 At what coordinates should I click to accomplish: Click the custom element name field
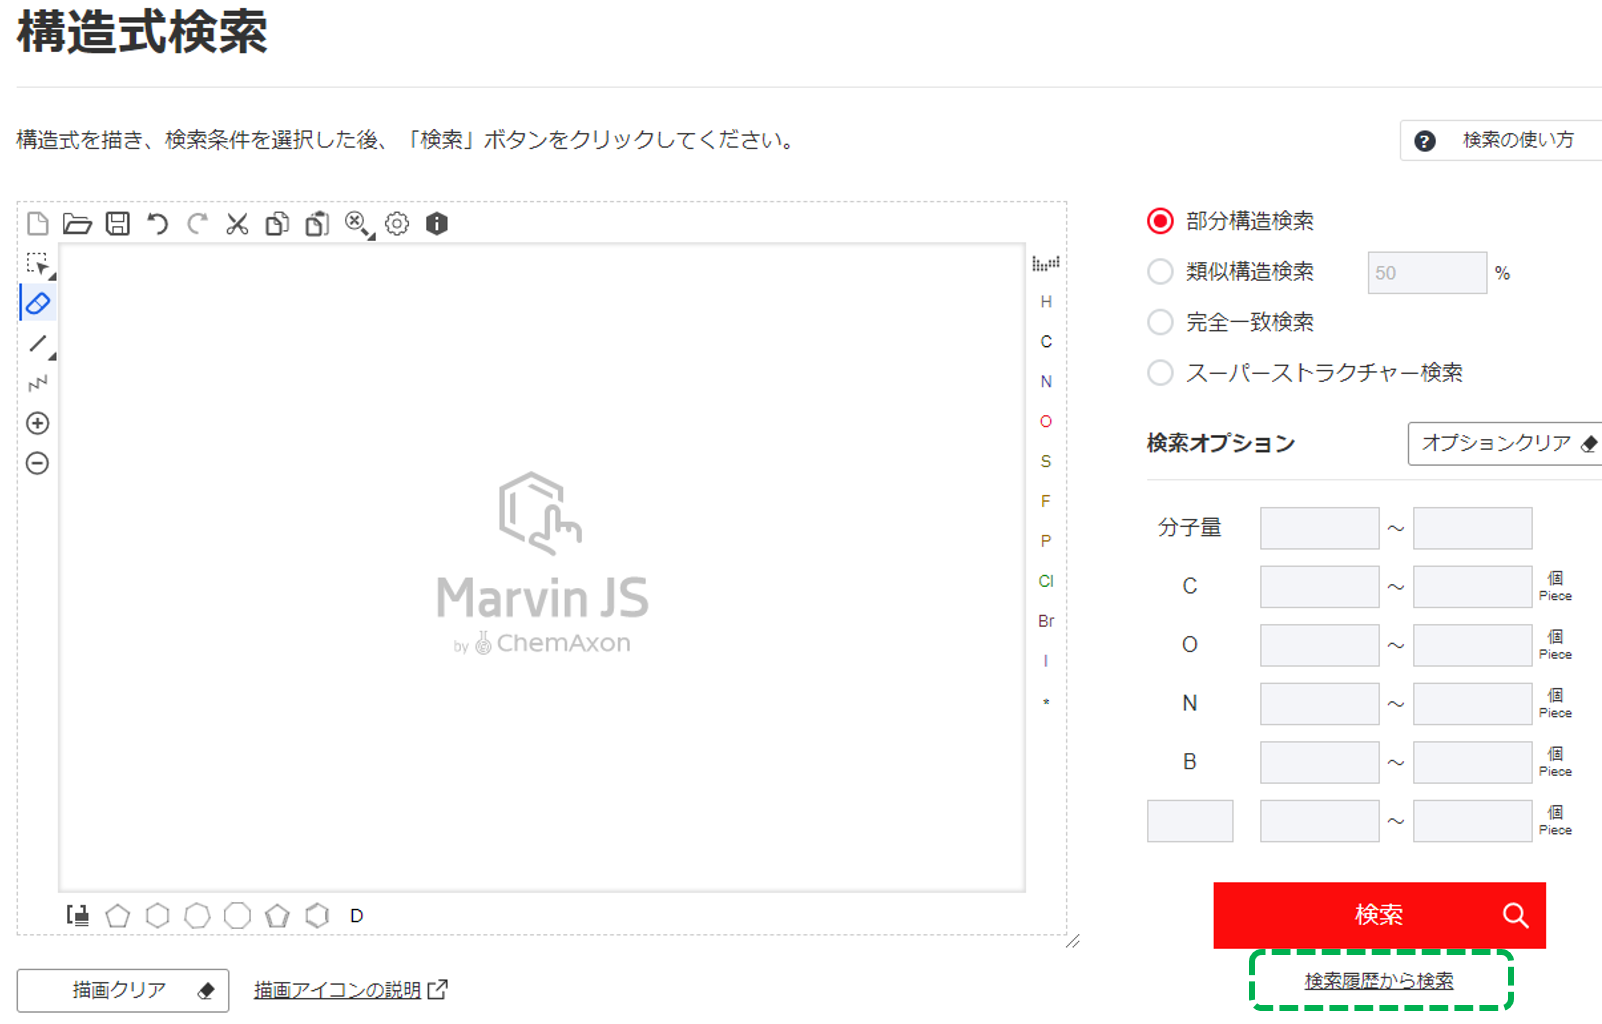click(1190, 821)
